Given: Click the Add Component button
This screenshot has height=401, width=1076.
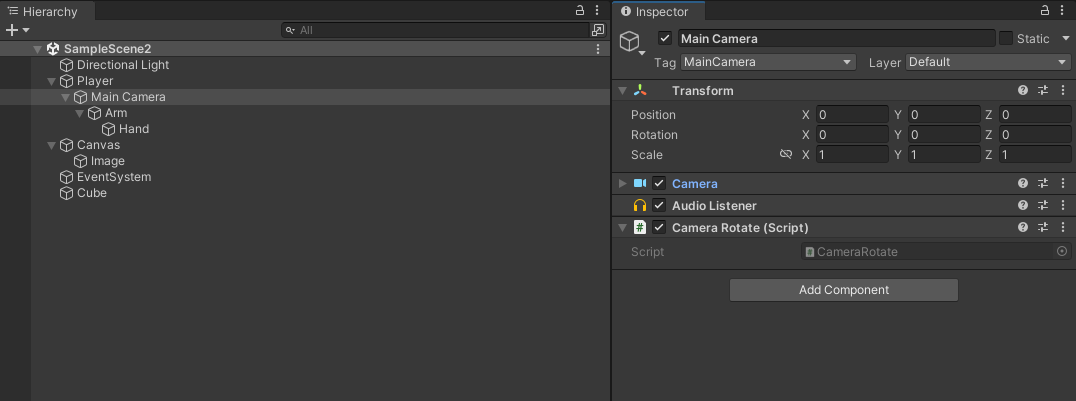Looking at the screenshot, I should tap(843, 290).
